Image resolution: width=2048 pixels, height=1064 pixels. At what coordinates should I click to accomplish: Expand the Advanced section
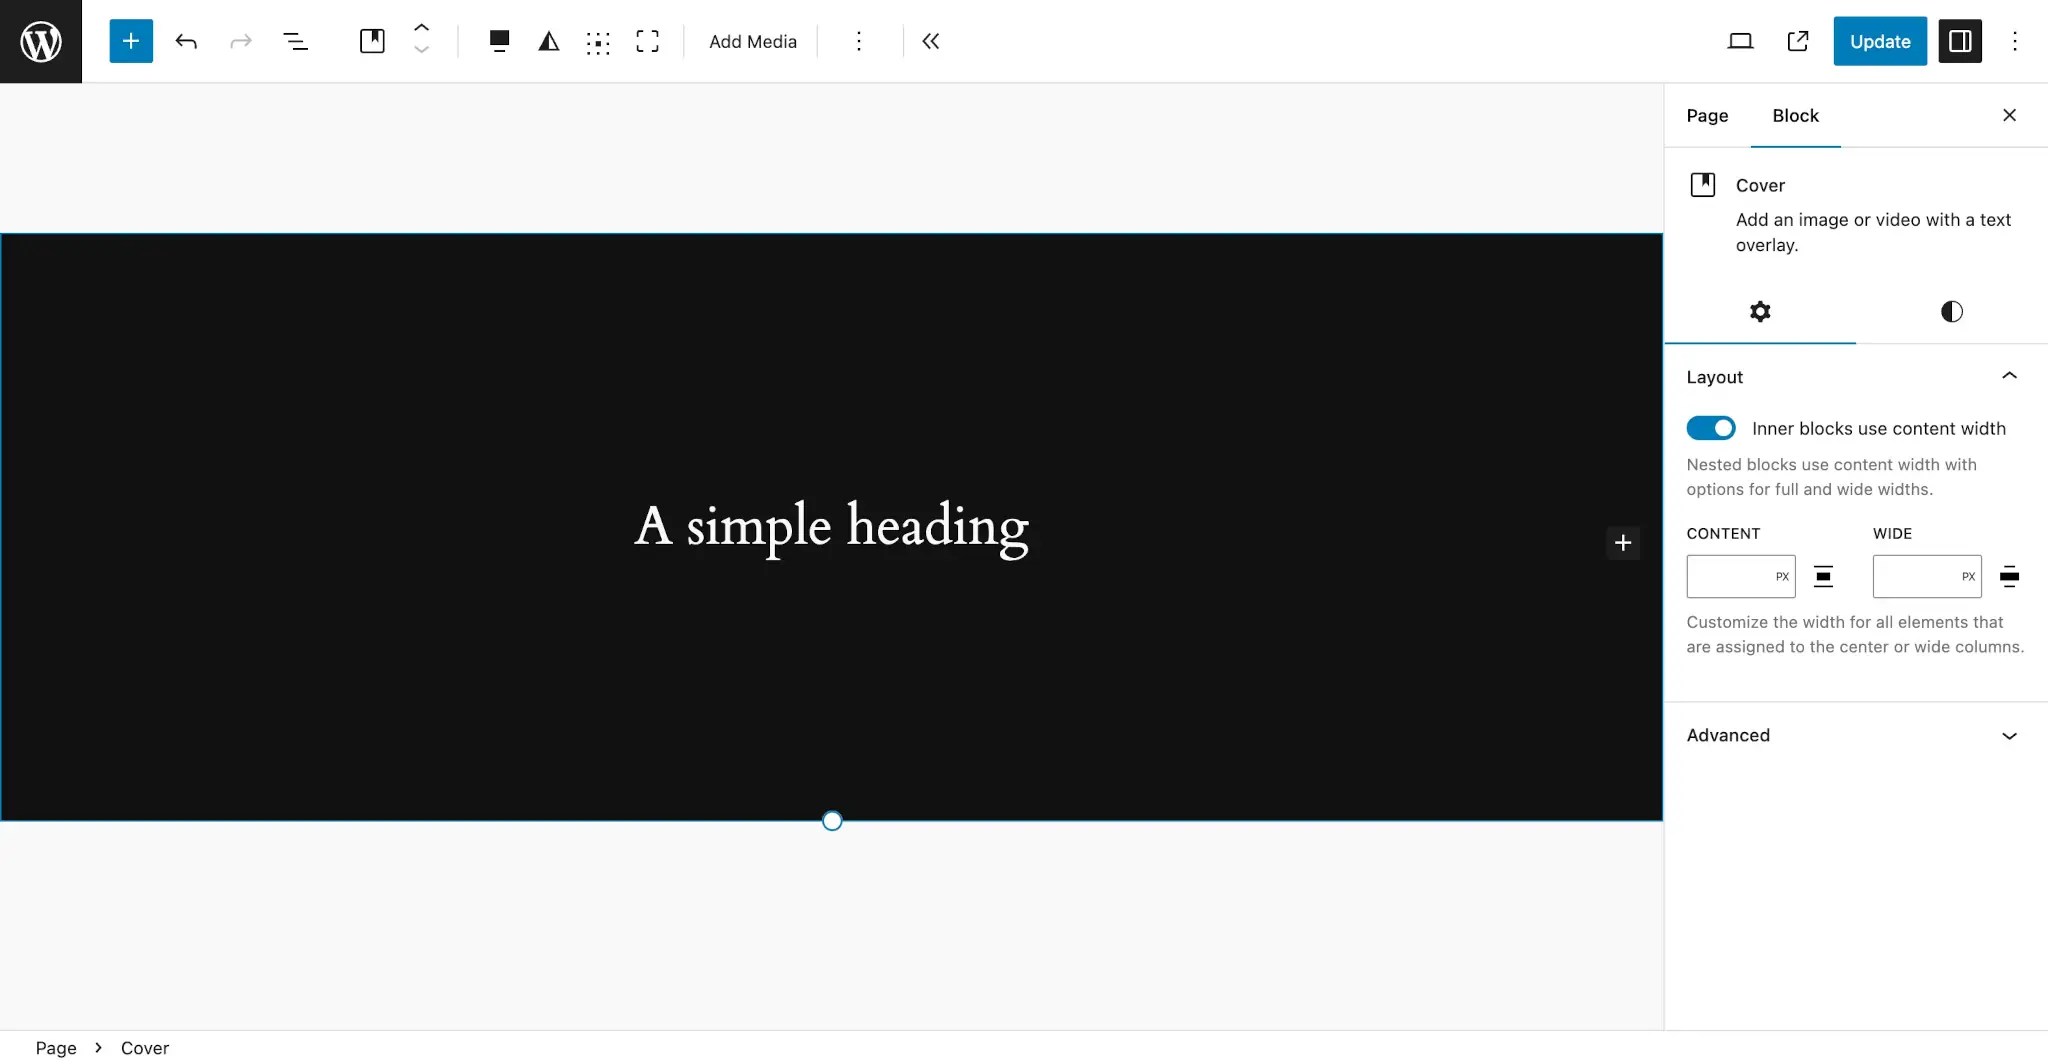(2009, 736)
